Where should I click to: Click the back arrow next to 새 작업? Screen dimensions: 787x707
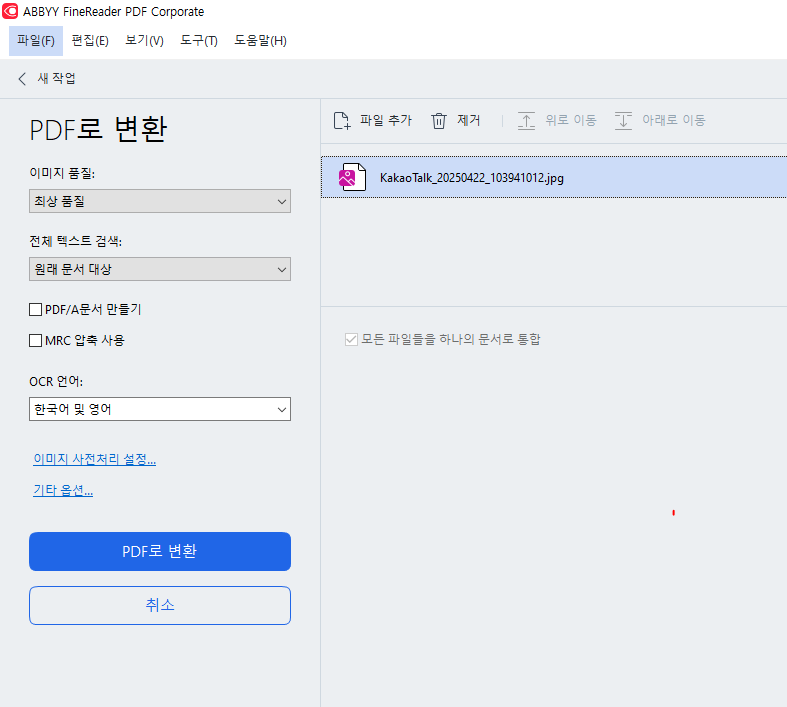pyautogui.click(x=22, y=79)
